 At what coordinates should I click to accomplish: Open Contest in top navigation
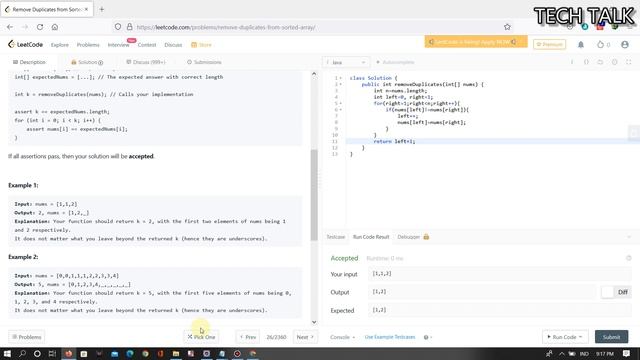pyautogui.click(x=147, y=44)
